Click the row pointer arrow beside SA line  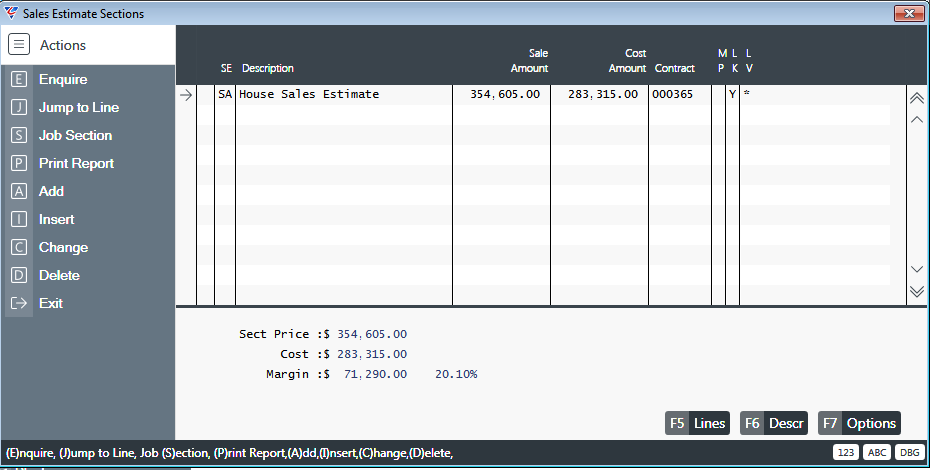186,95
